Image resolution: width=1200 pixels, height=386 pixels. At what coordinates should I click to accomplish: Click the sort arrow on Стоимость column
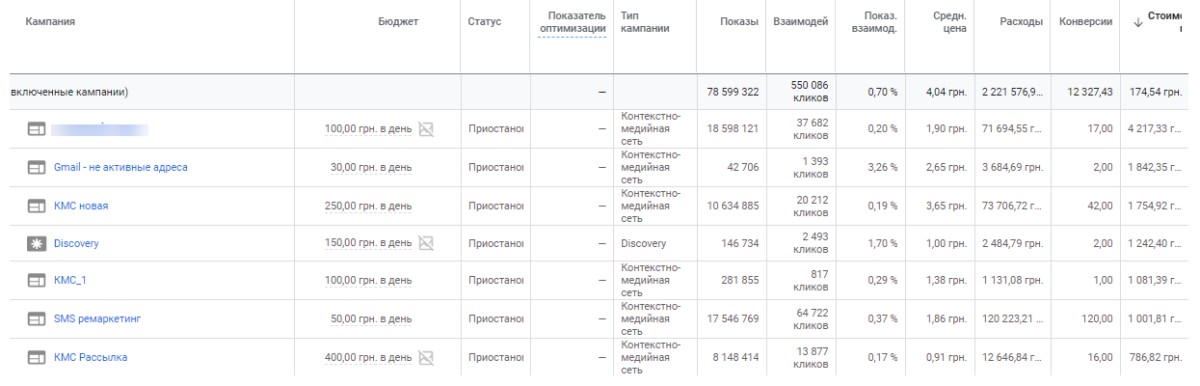click(x=1138, y=22)
